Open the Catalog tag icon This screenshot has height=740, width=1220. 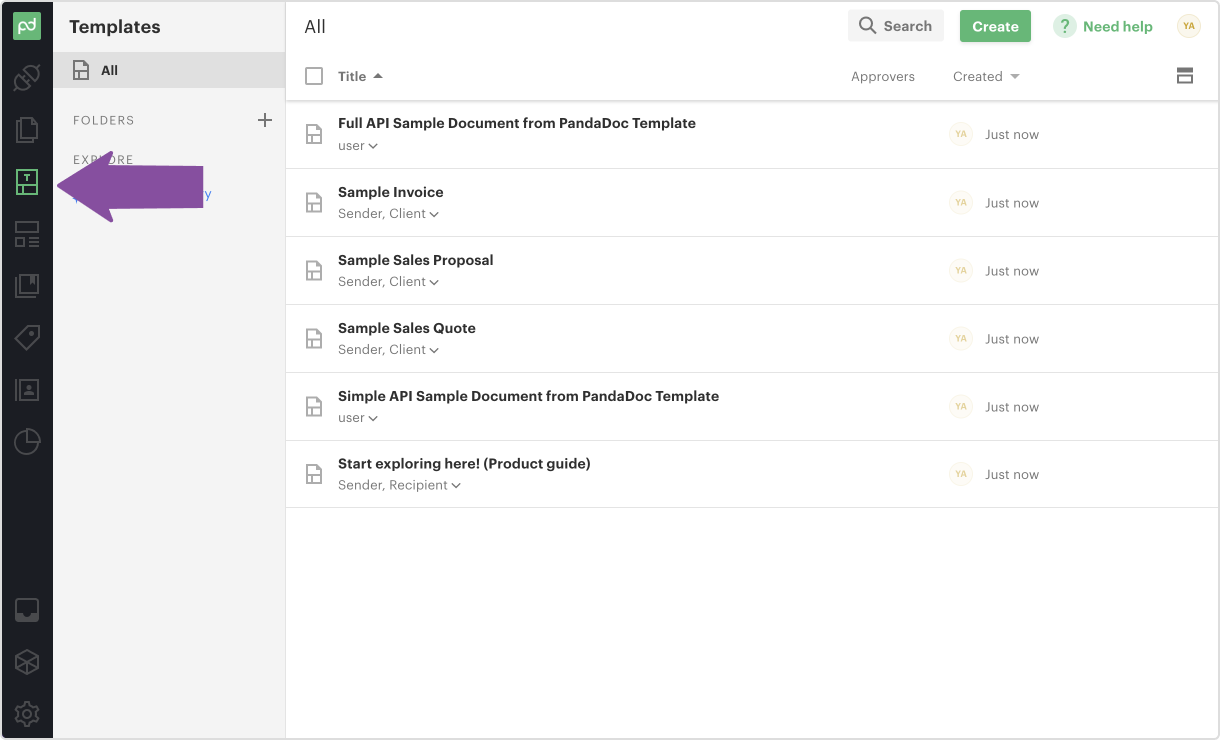click(27, 338)
